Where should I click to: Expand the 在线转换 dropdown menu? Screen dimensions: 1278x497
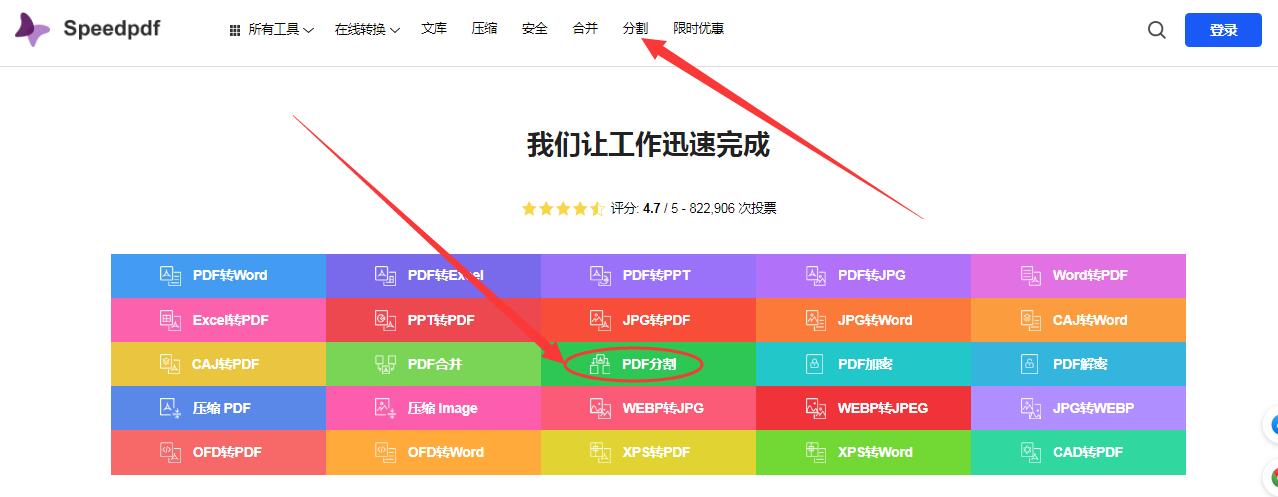(367, 30)
